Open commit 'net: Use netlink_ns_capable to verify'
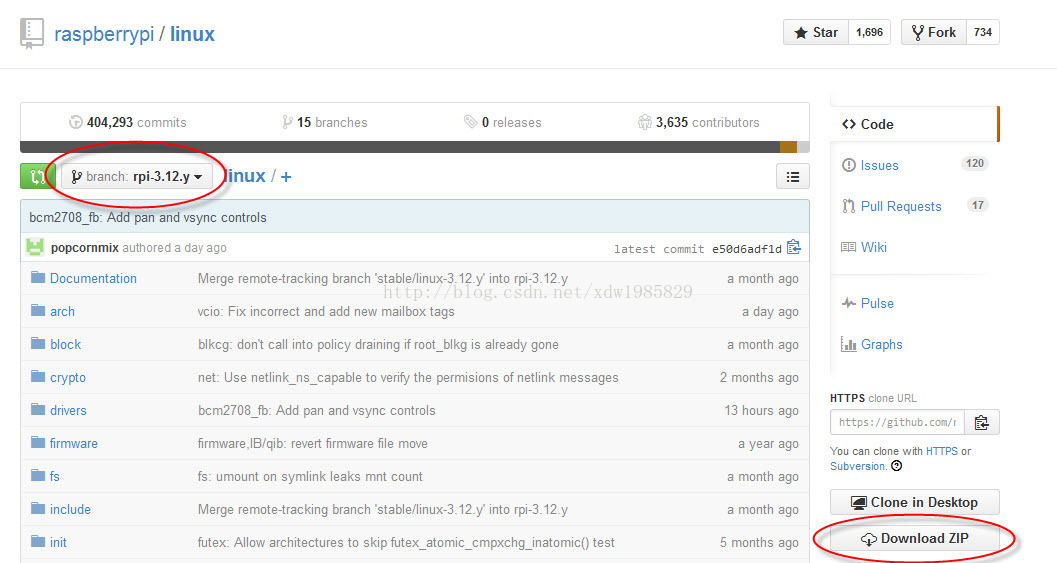This screenshot has width=1057, height=563. pos(408,378)
